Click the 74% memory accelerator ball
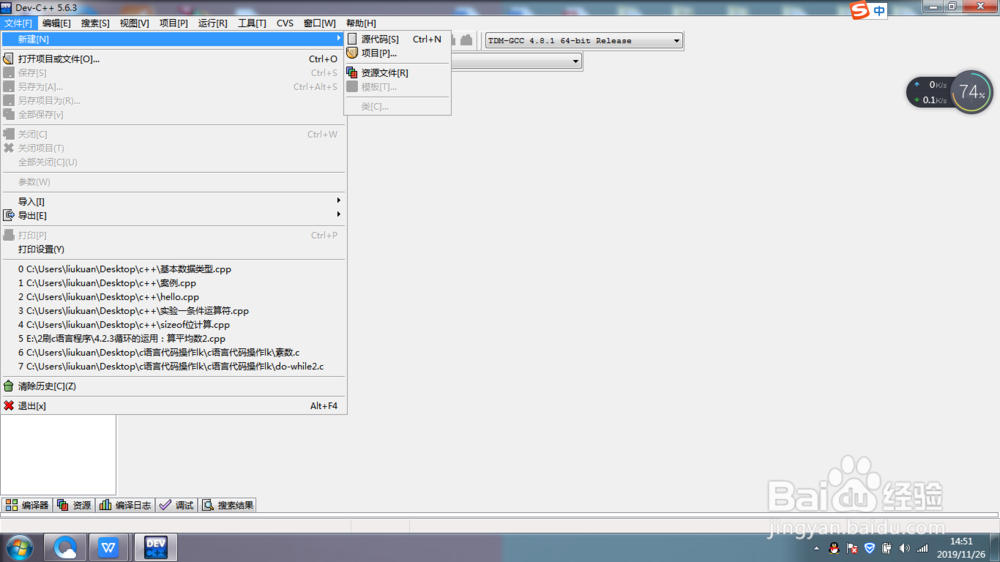Viewport: 1000px width, 562px height. [971, 92]
